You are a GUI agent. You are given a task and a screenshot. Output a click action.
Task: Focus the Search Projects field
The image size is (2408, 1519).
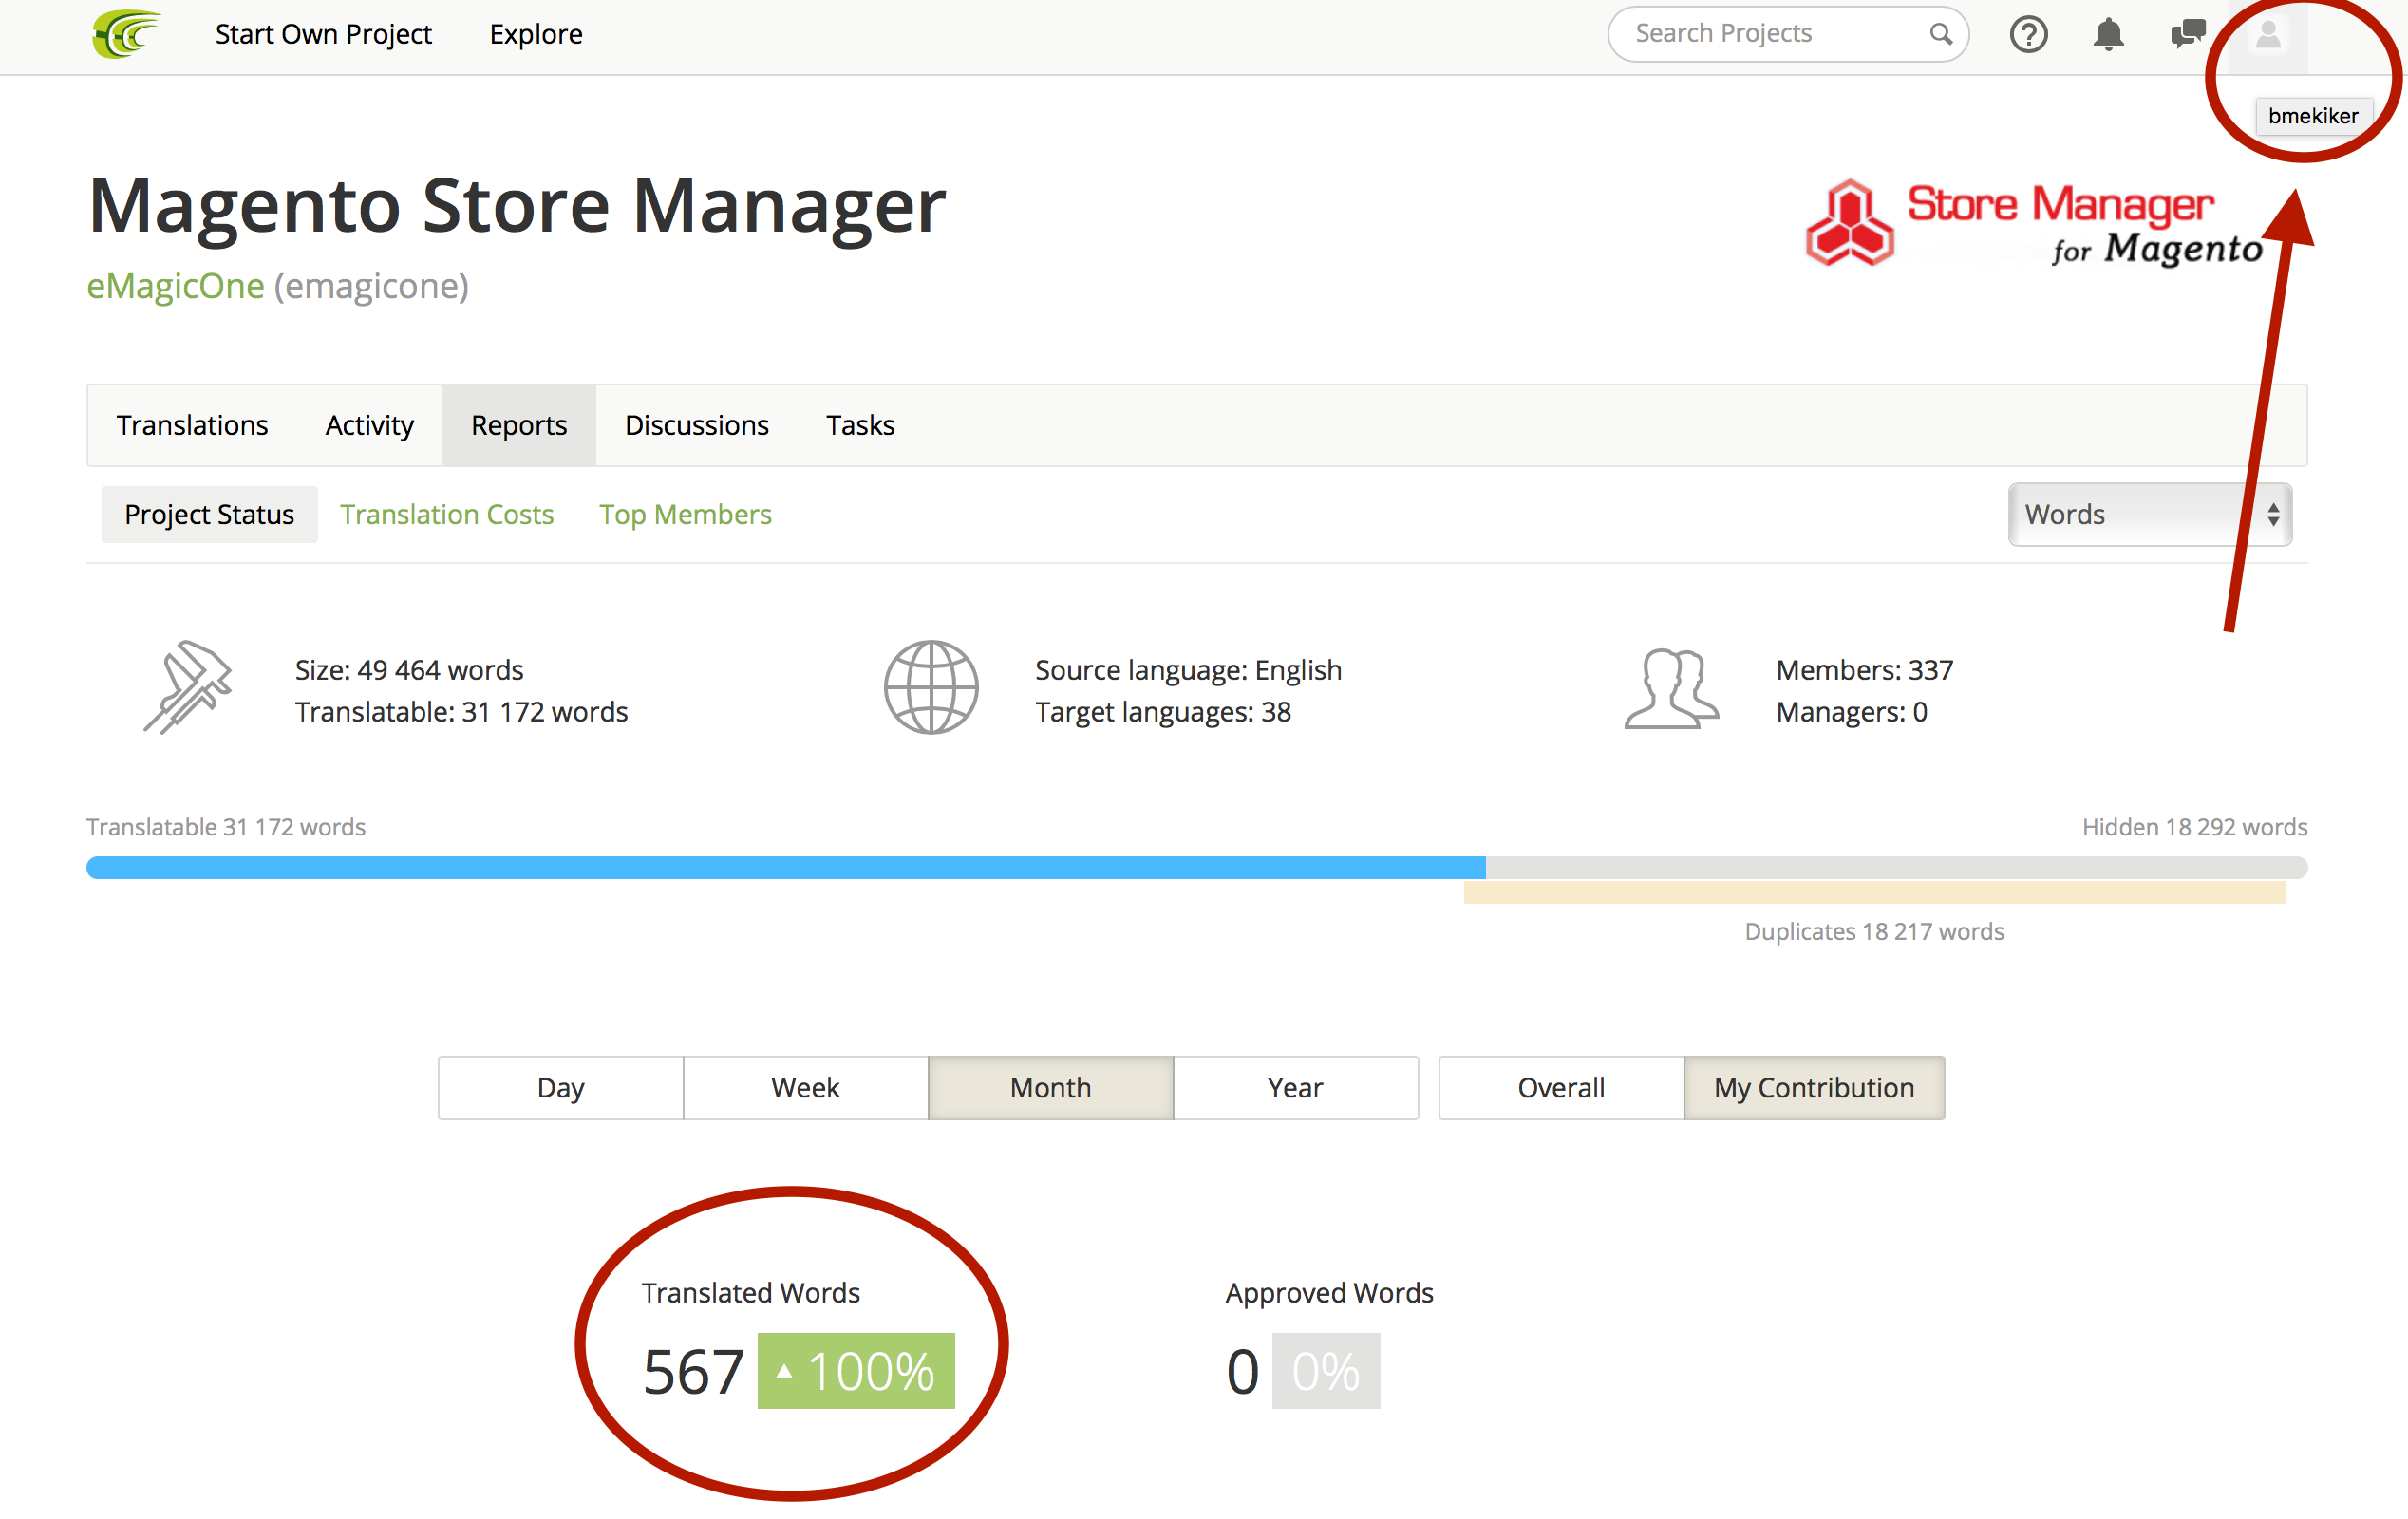(1788, 34)
